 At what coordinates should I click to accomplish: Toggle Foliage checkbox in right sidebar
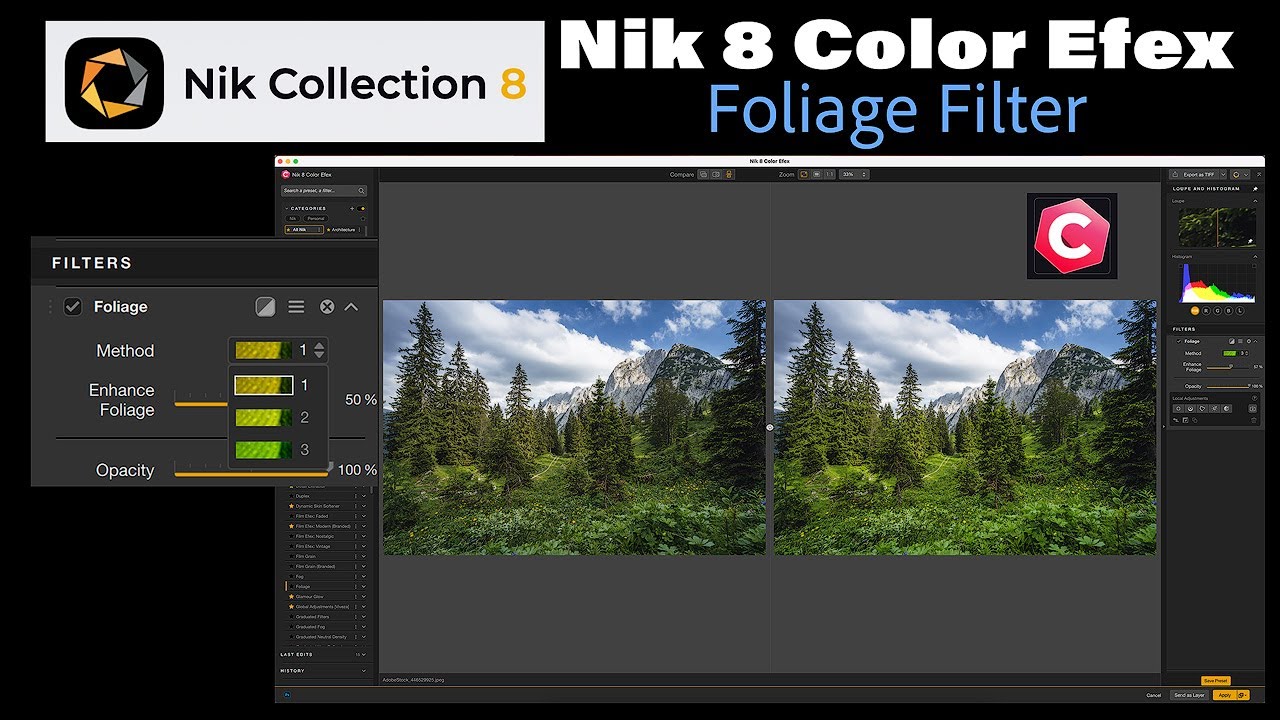click(x=1179, y=341)
